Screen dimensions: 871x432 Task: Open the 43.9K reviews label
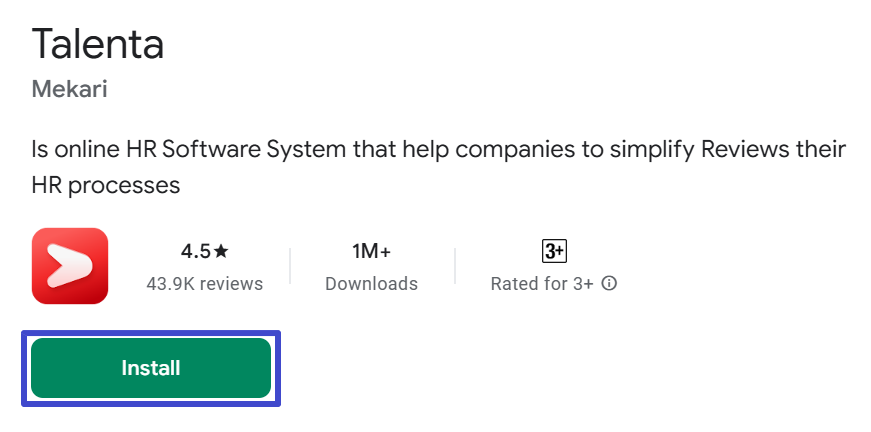[204, 284]
